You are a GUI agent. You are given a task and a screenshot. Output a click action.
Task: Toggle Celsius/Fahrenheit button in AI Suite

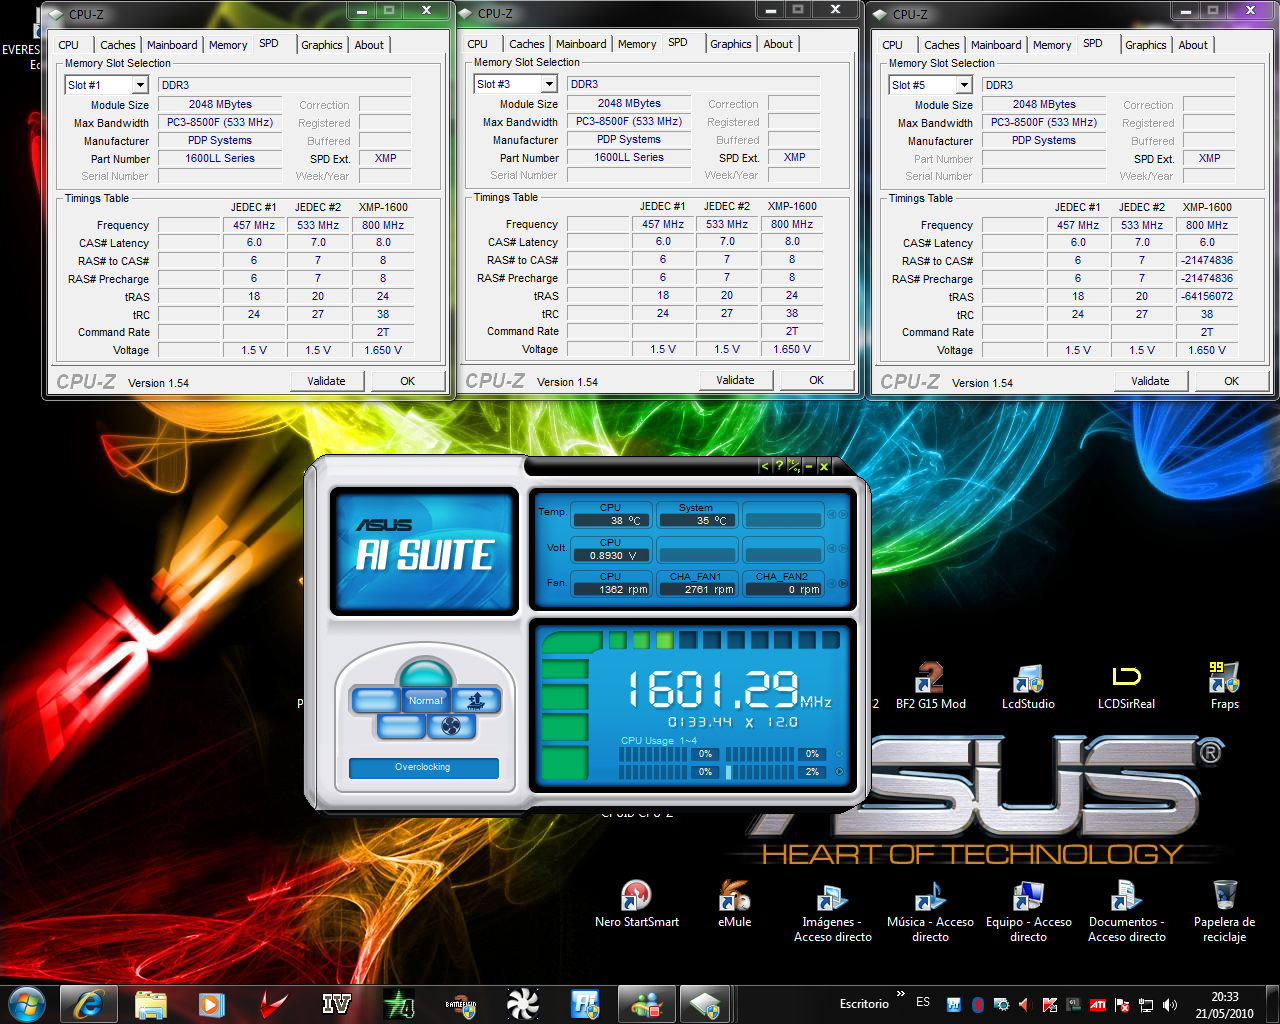(794, 466)
